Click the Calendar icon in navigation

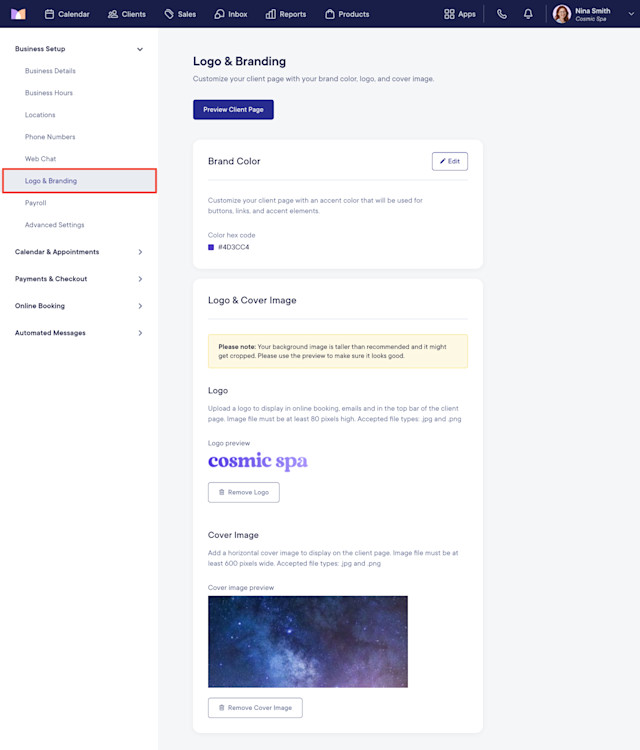click(49, 14)
